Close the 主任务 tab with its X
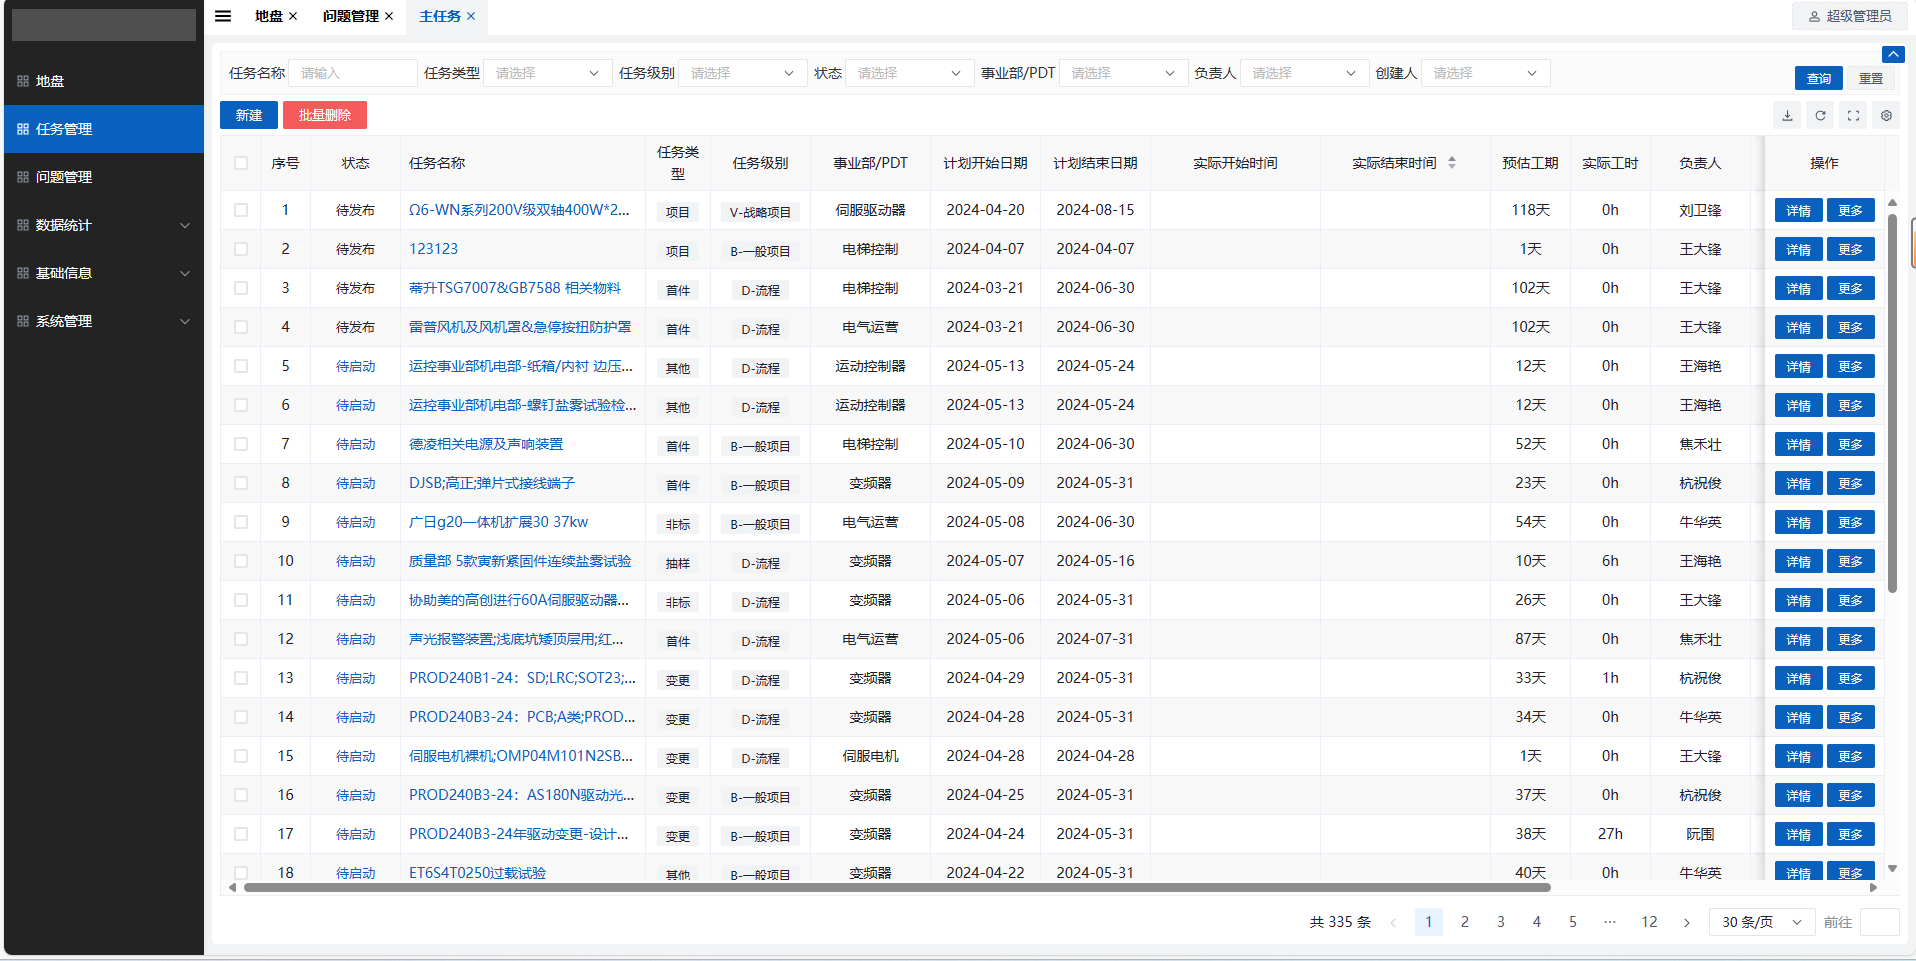This screenshot has width=1916, height=961. pos(471,16)
